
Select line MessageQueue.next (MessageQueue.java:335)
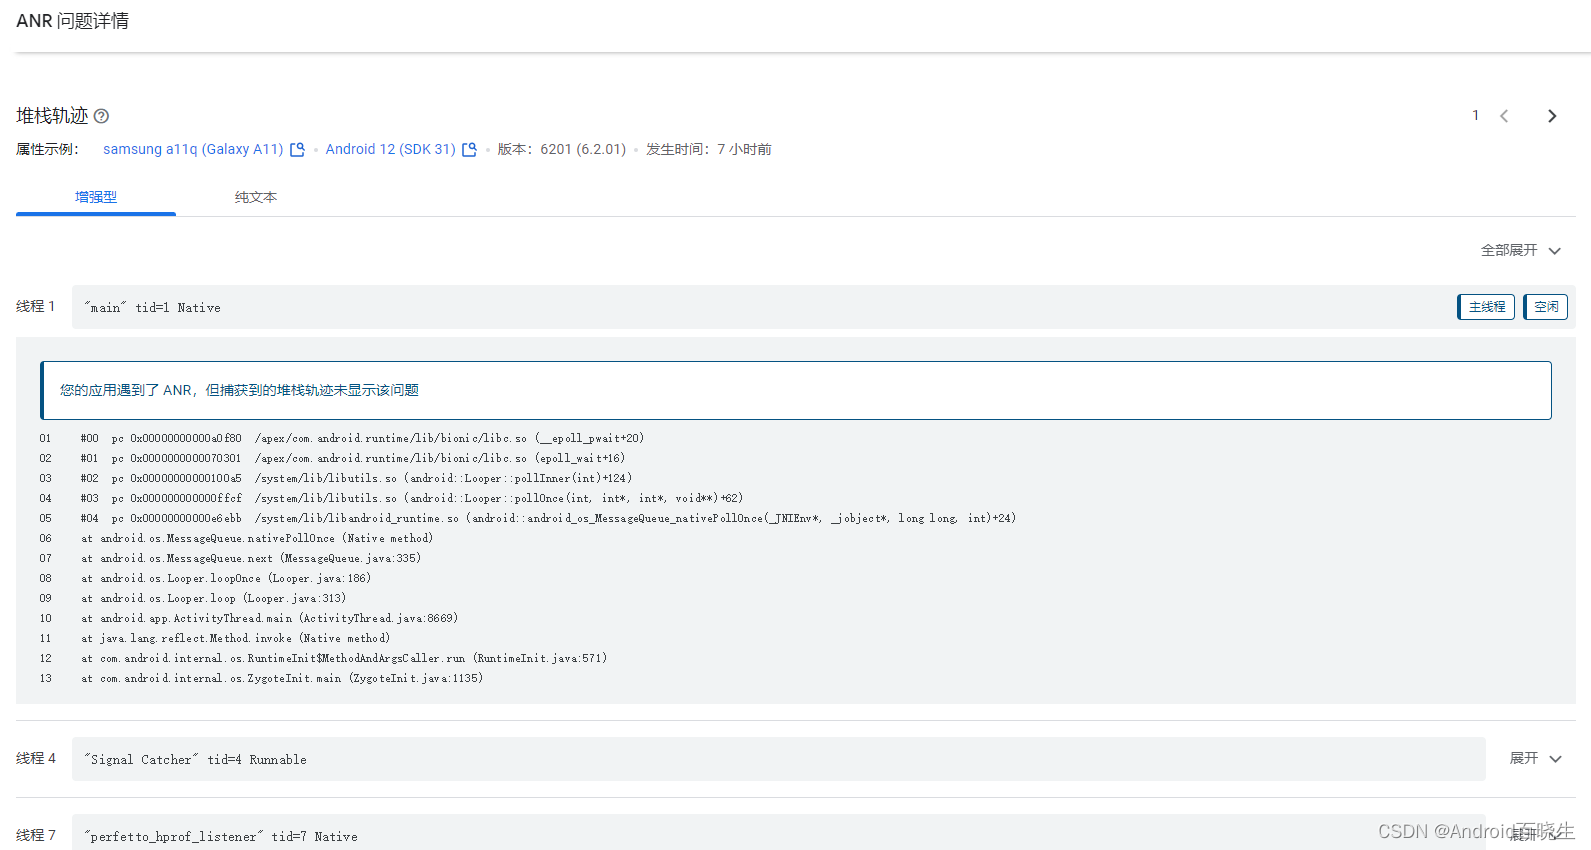tap(251, 558)
